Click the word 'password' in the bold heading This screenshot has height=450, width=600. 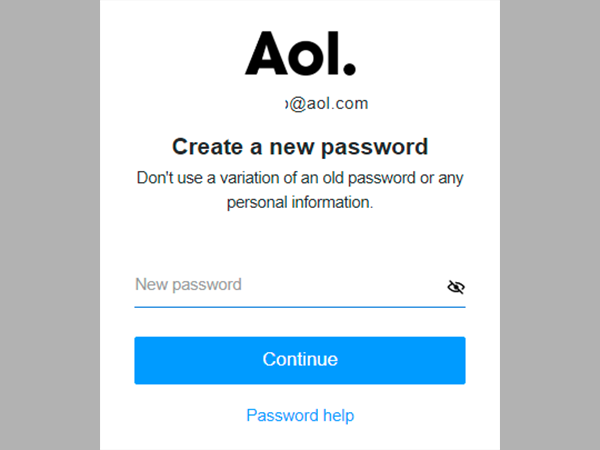pos(374,147)
